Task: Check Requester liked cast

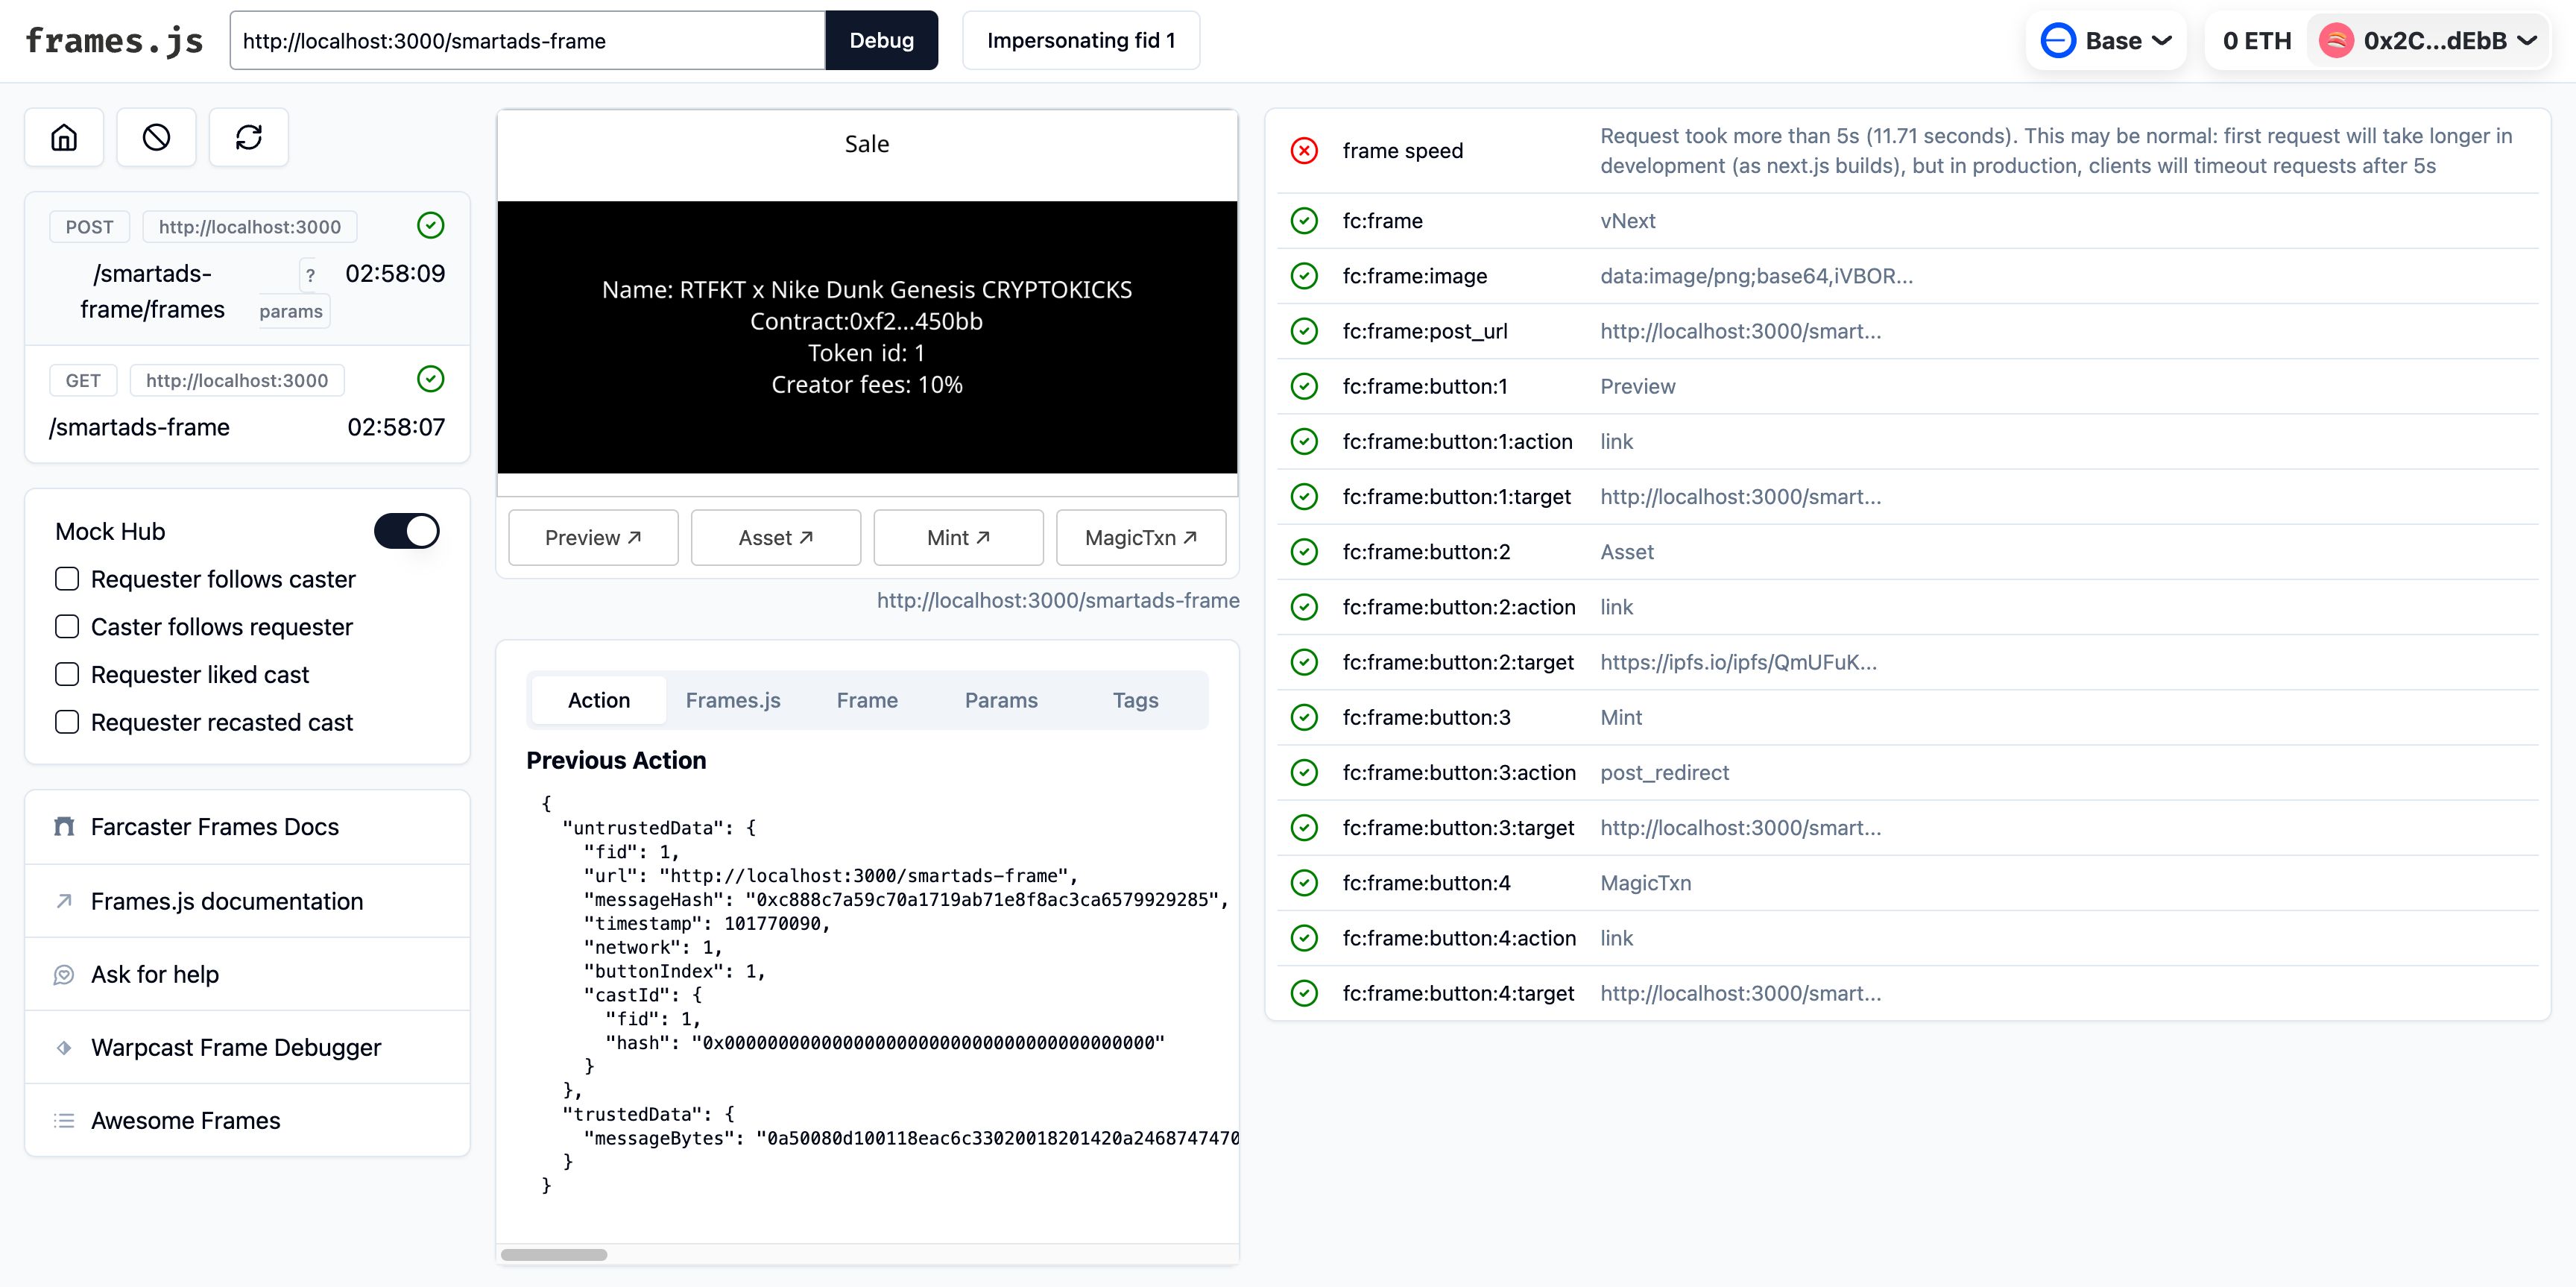Action: point(67,674)
